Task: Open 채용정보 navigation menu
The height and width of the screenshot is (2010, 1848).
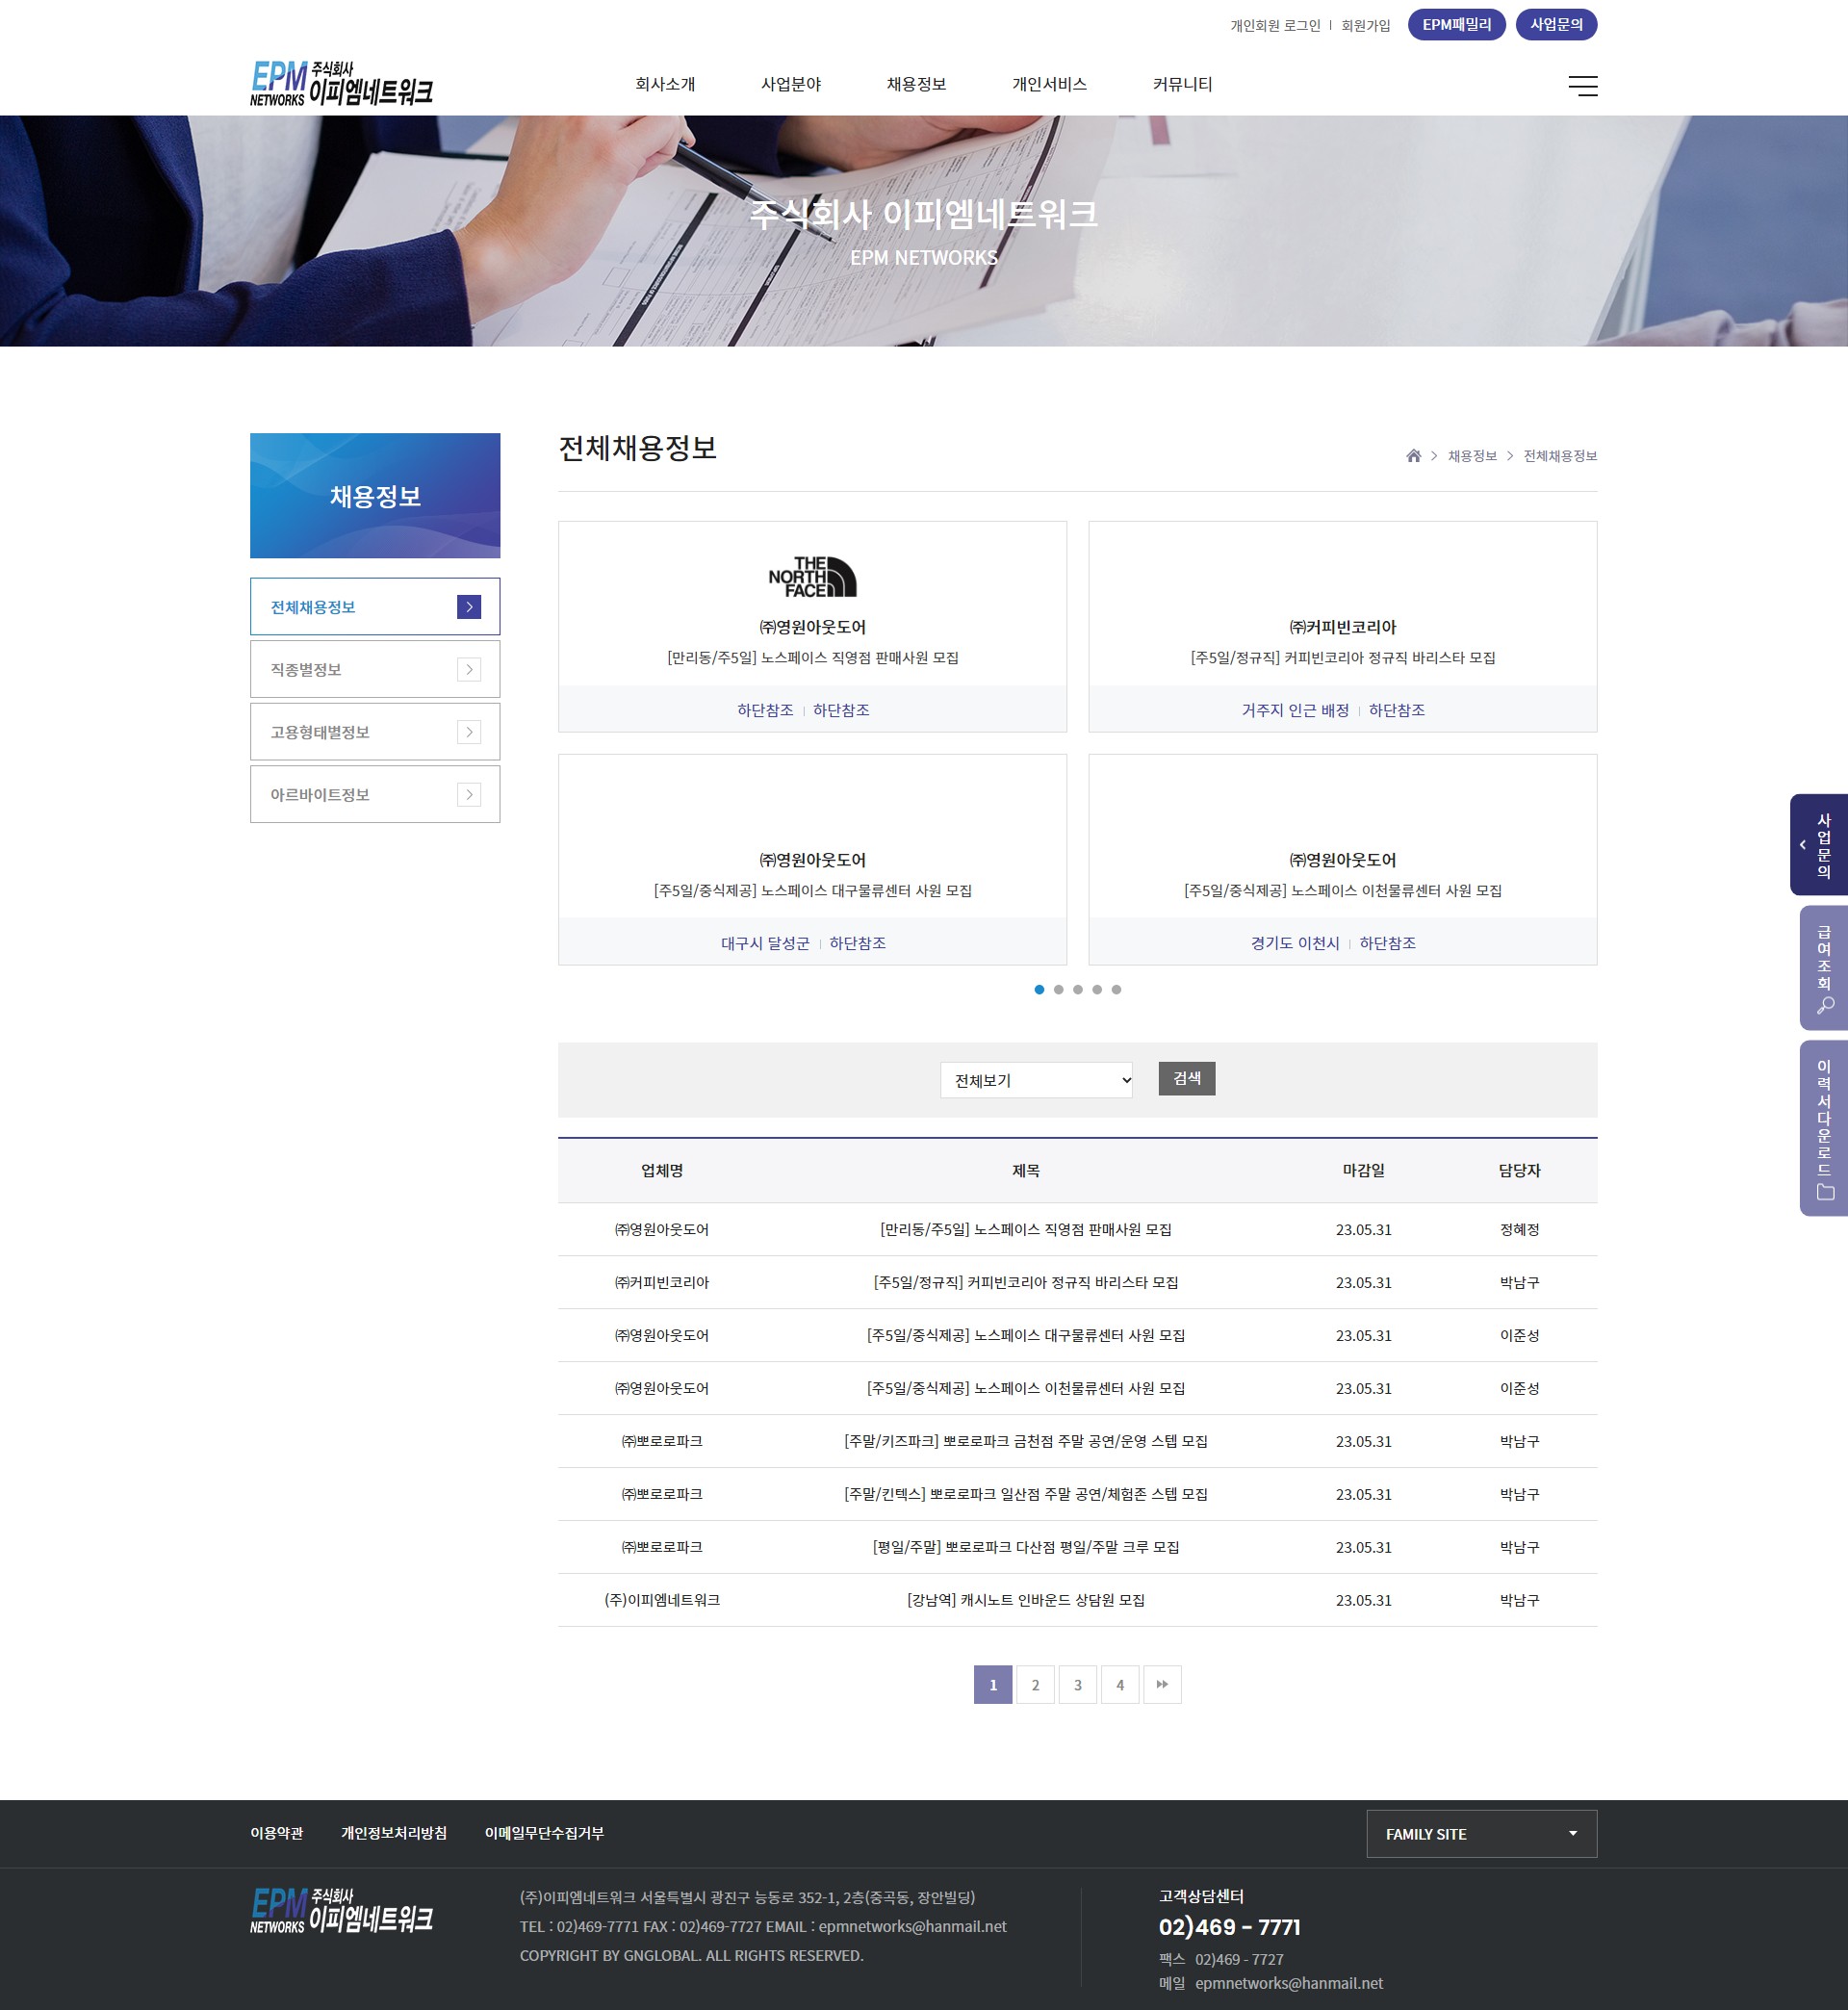Action: click(916, 84)
